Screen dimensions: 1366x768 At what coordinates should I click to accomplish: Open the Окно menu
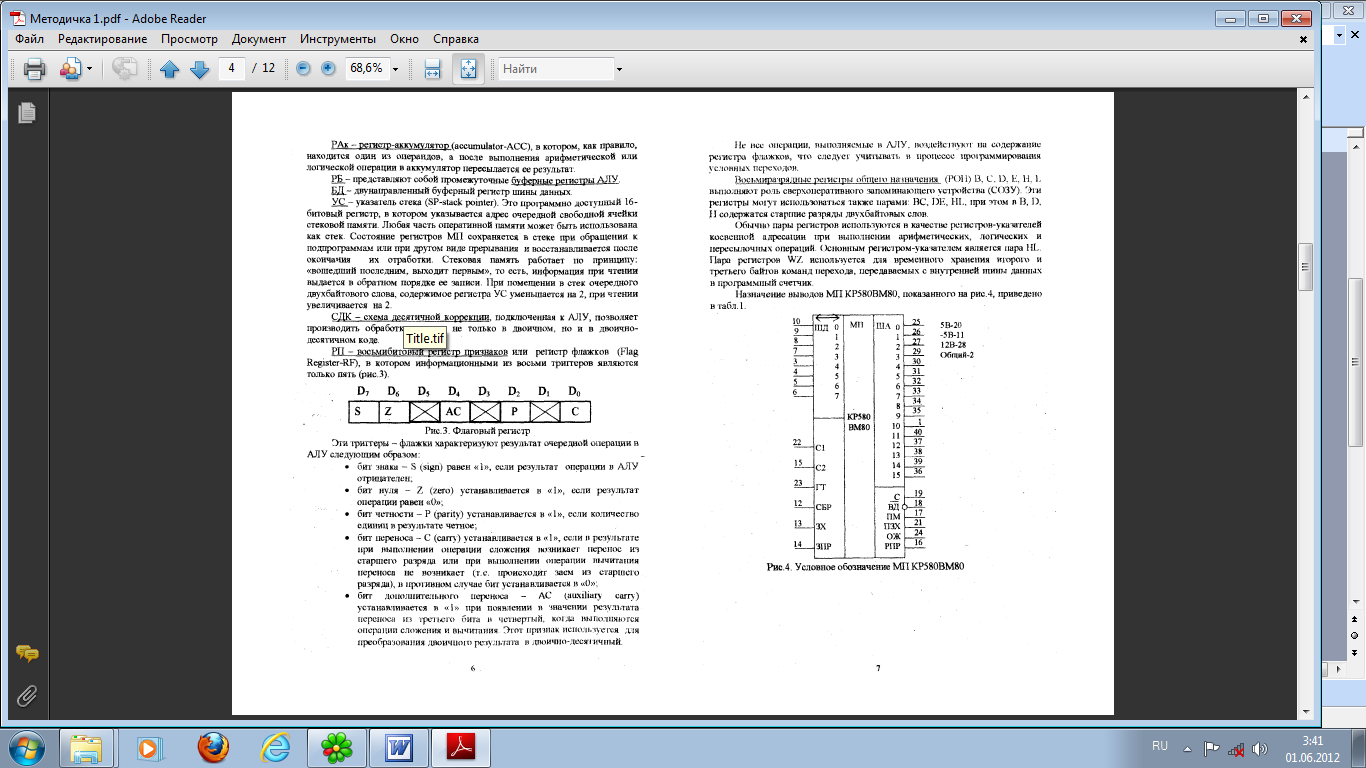tap(405, 39)
